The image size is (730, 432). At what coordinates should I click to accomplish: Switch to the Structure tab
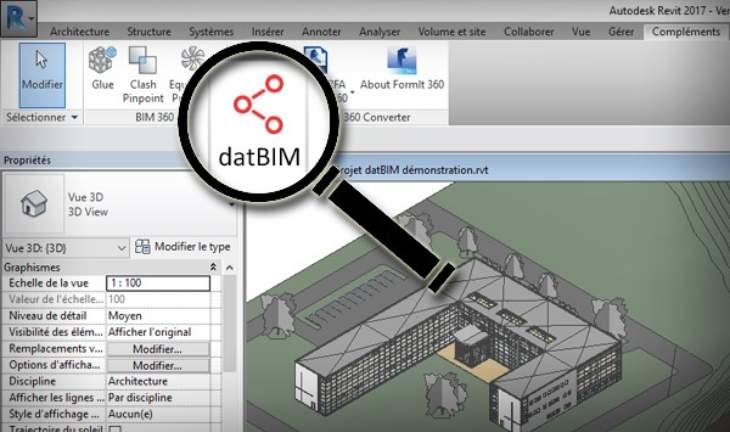[149, 32]
